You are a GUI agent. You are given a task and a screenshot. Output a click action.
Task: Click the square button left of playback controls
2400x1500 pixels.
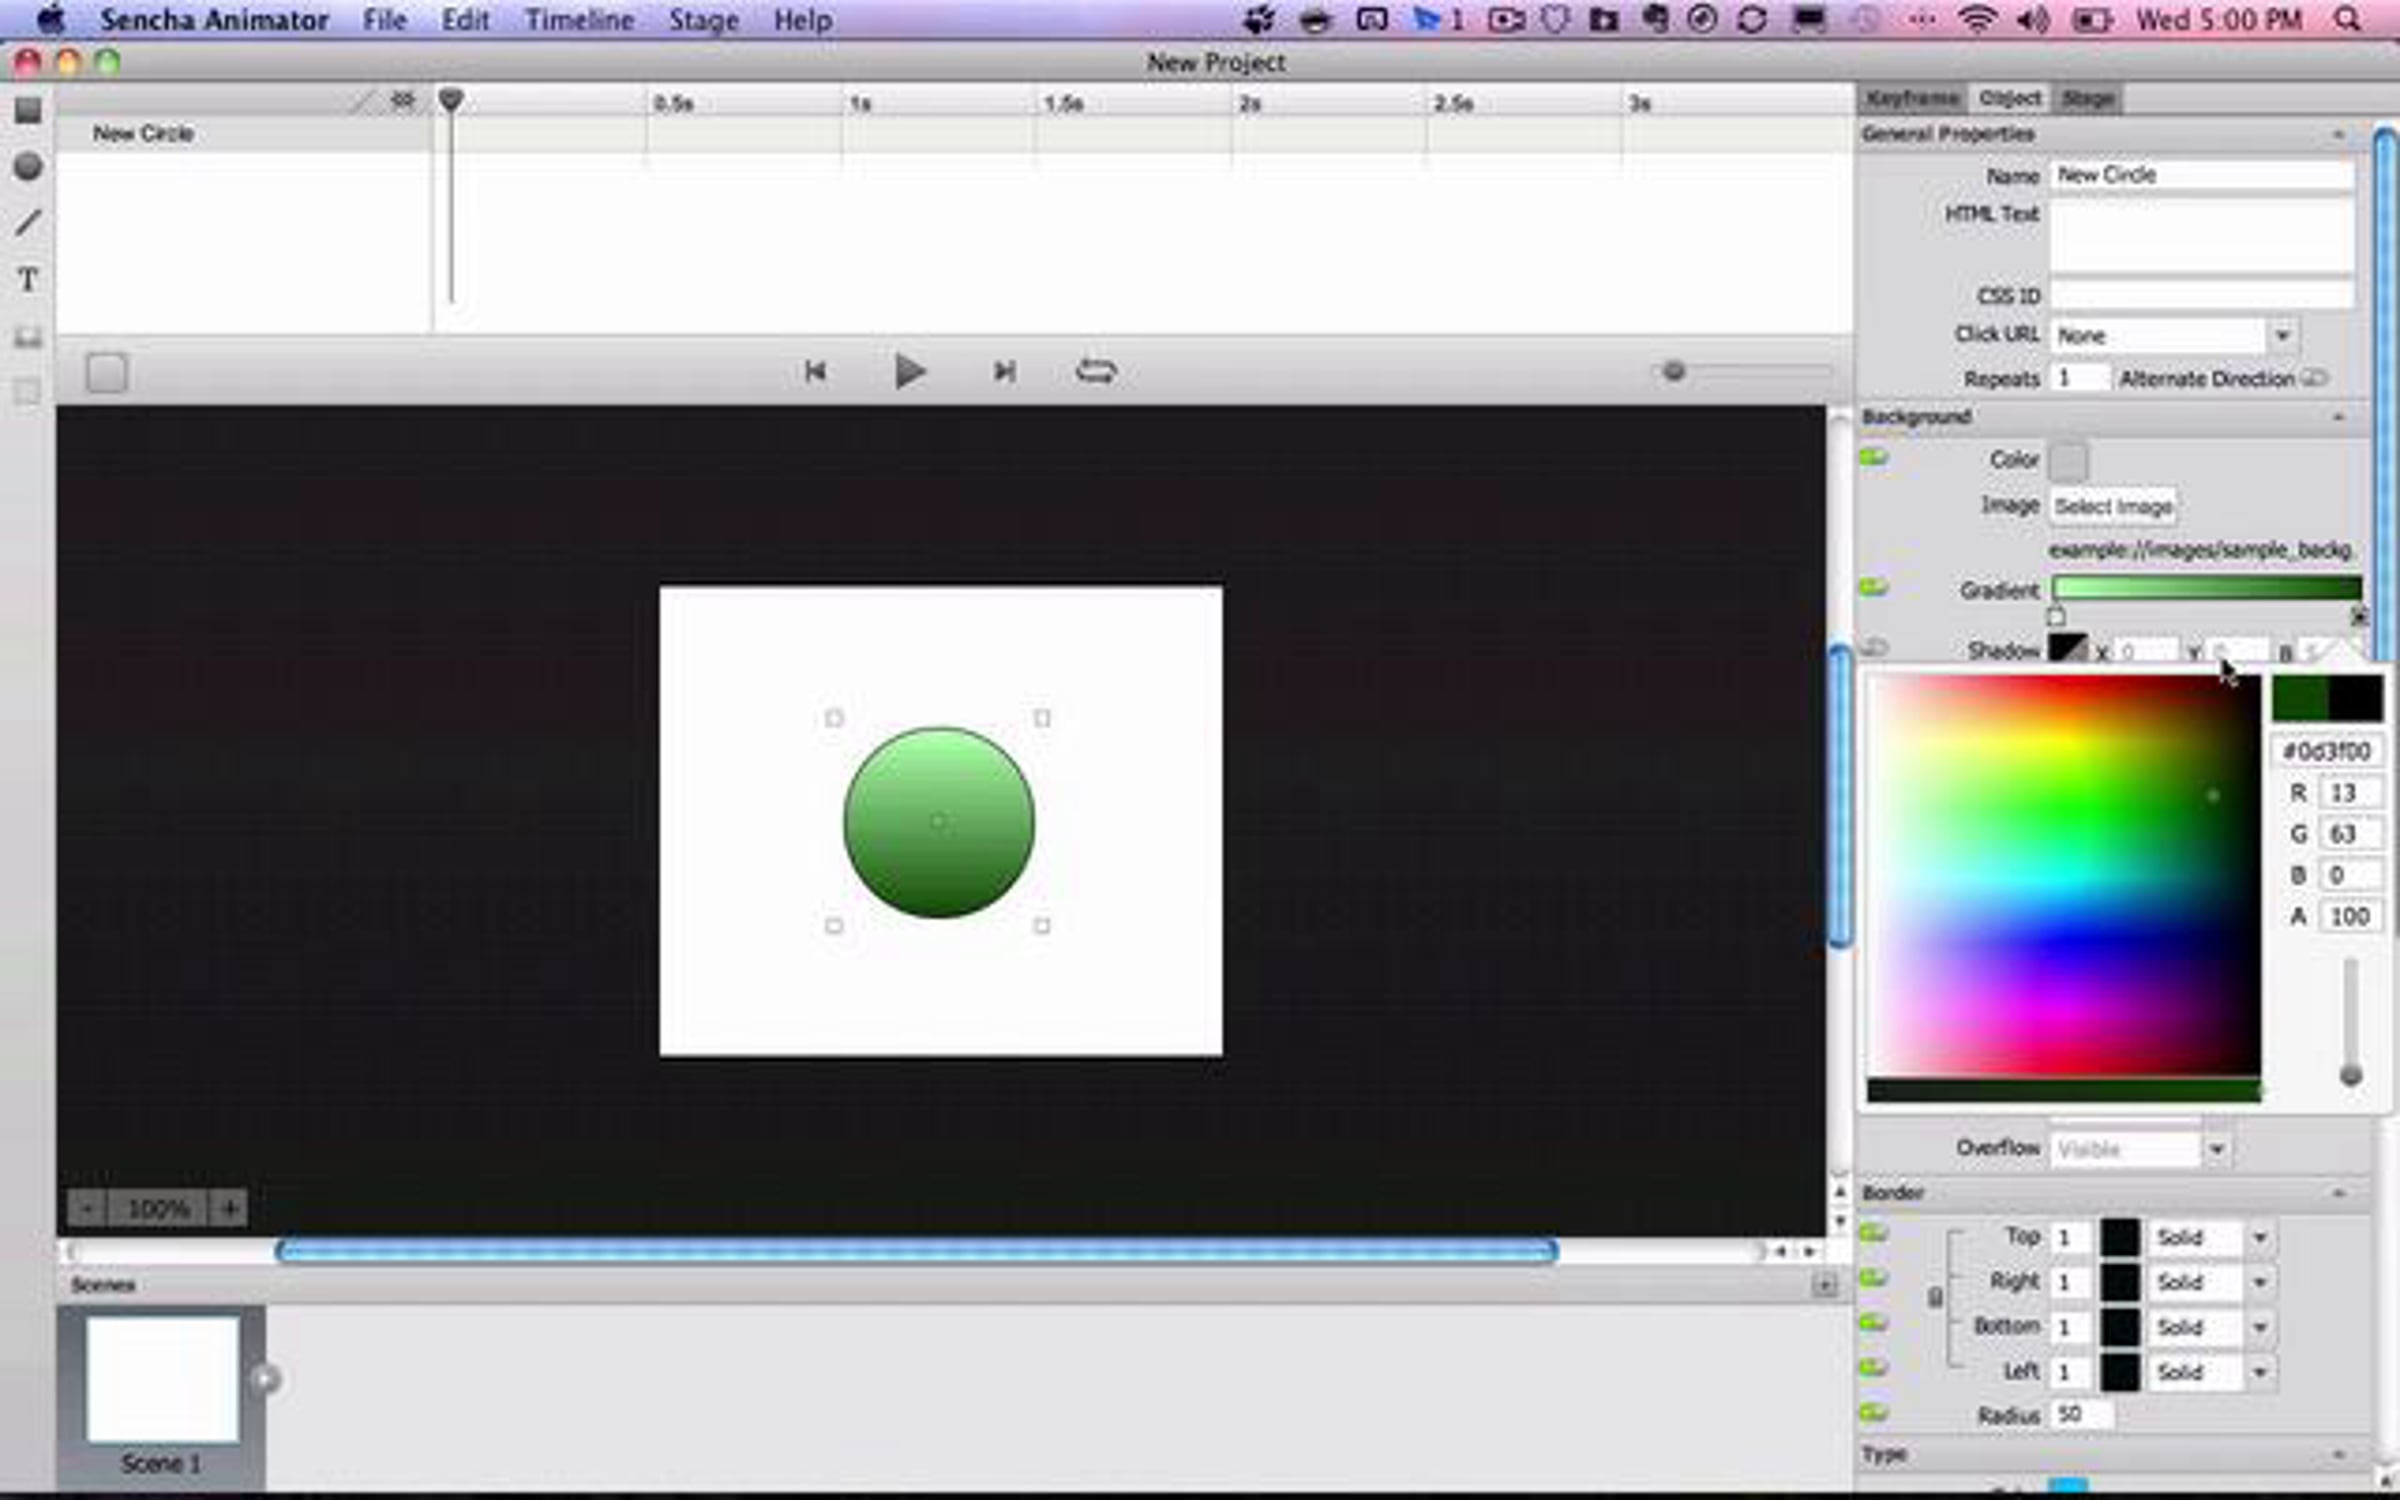click(x=106, y=373)
